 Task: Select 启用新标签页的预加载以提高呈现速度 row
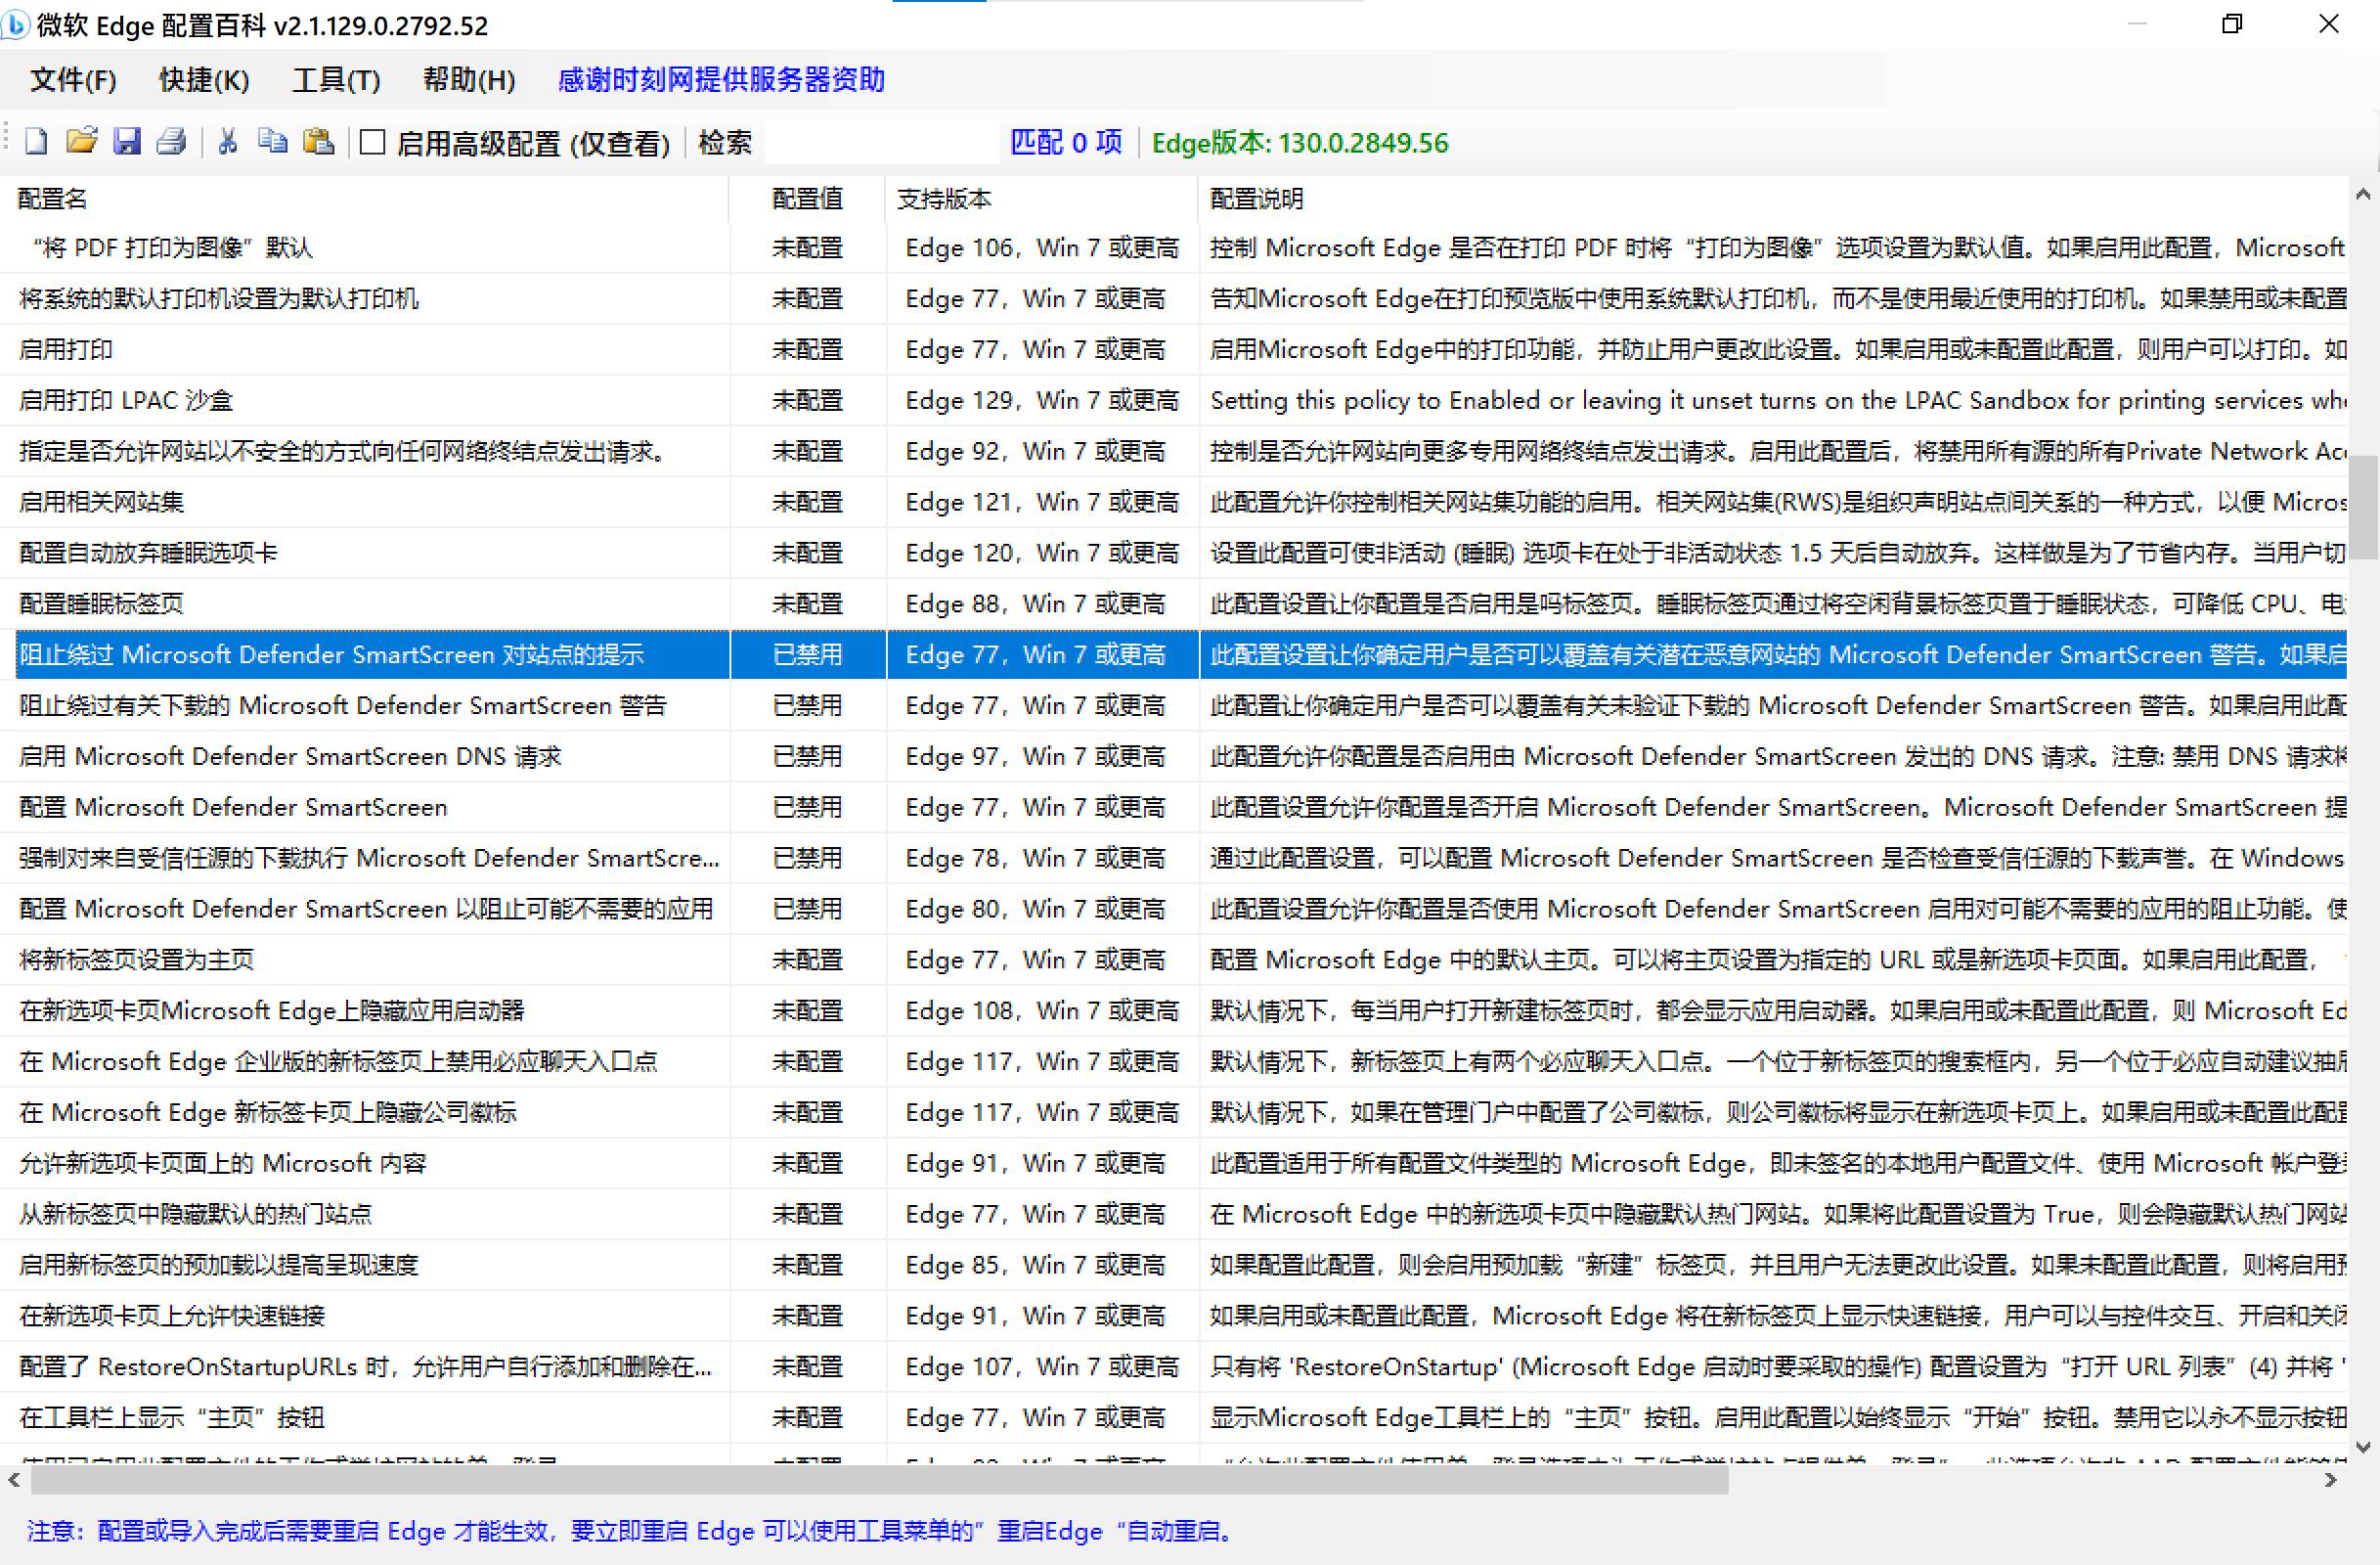coord(1173,1265)
